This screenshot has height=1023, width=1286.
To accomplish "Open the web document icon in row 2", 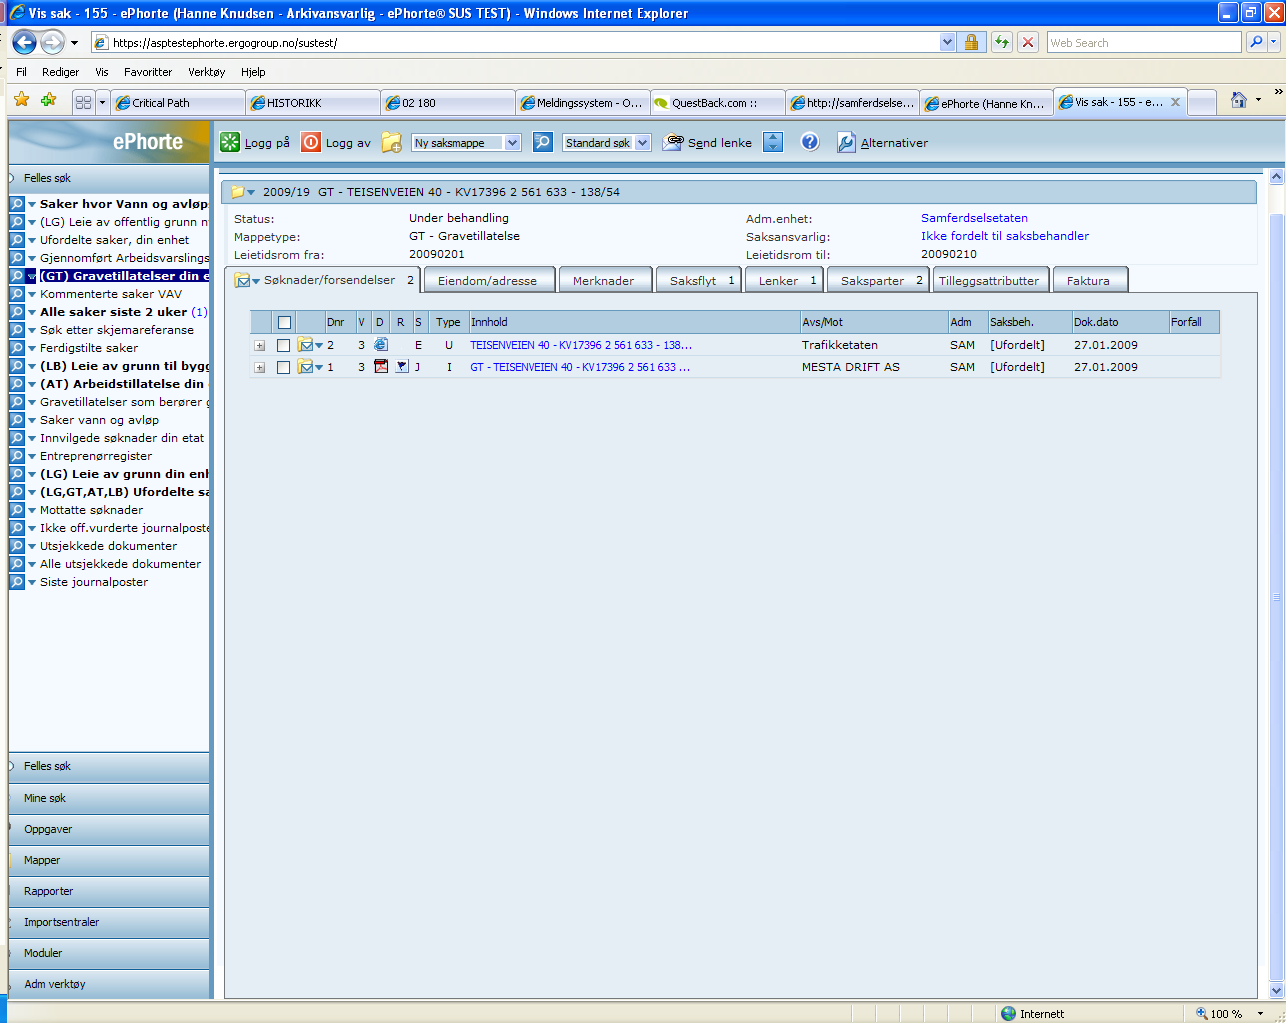I will (x=380, y=344).
